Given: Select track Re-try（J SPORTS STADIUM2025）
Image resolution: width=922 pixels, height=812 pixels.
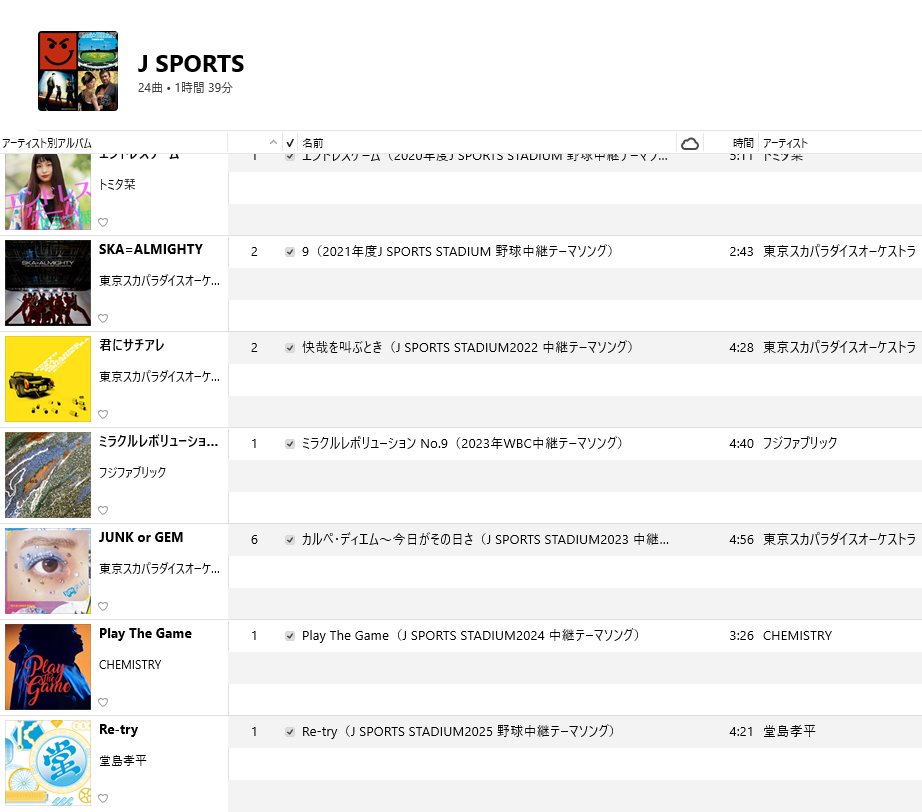Looking at the screenshot, I should [x=458, y=731].
